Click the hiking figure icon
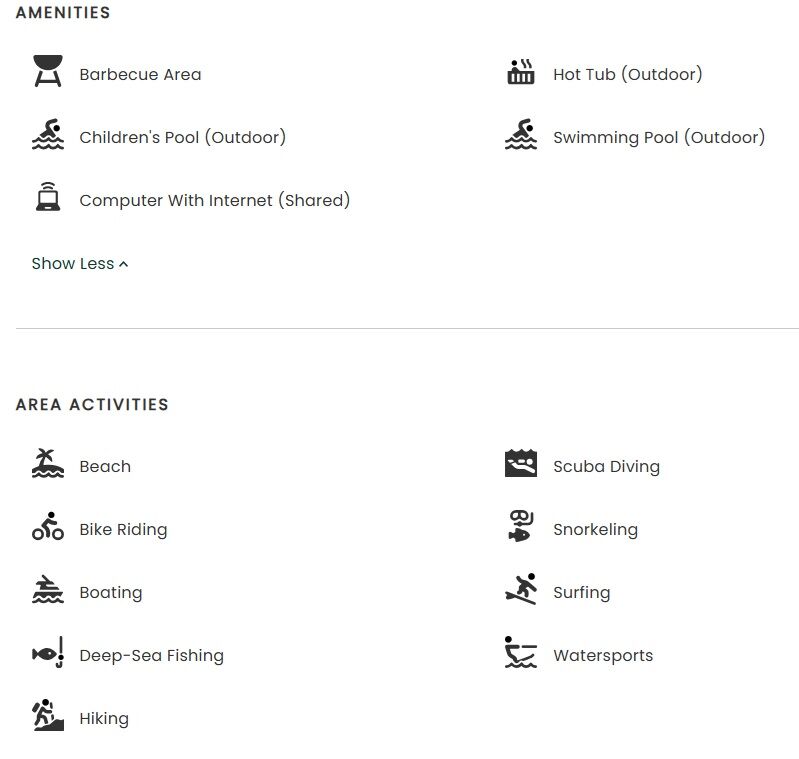The height and width of the screenshot is (759, 799). tap(47, 716)
